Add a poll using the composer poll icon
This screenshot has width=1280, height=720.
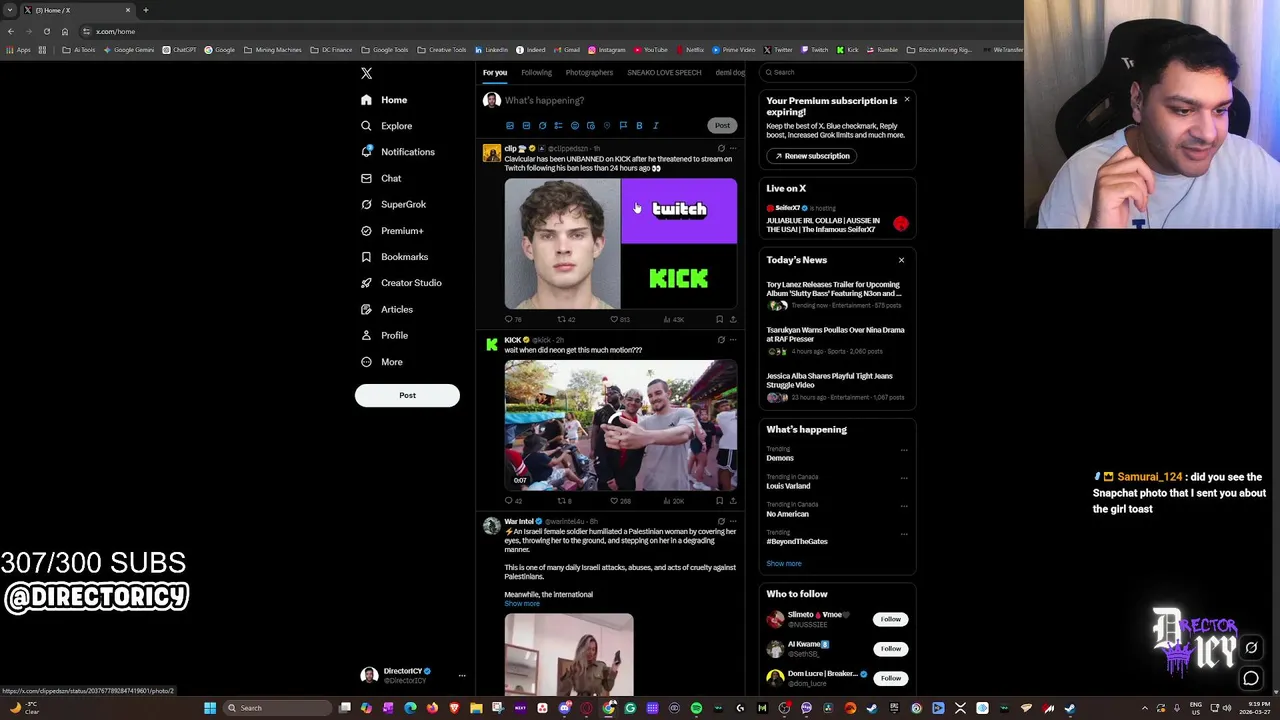[558, 126]
